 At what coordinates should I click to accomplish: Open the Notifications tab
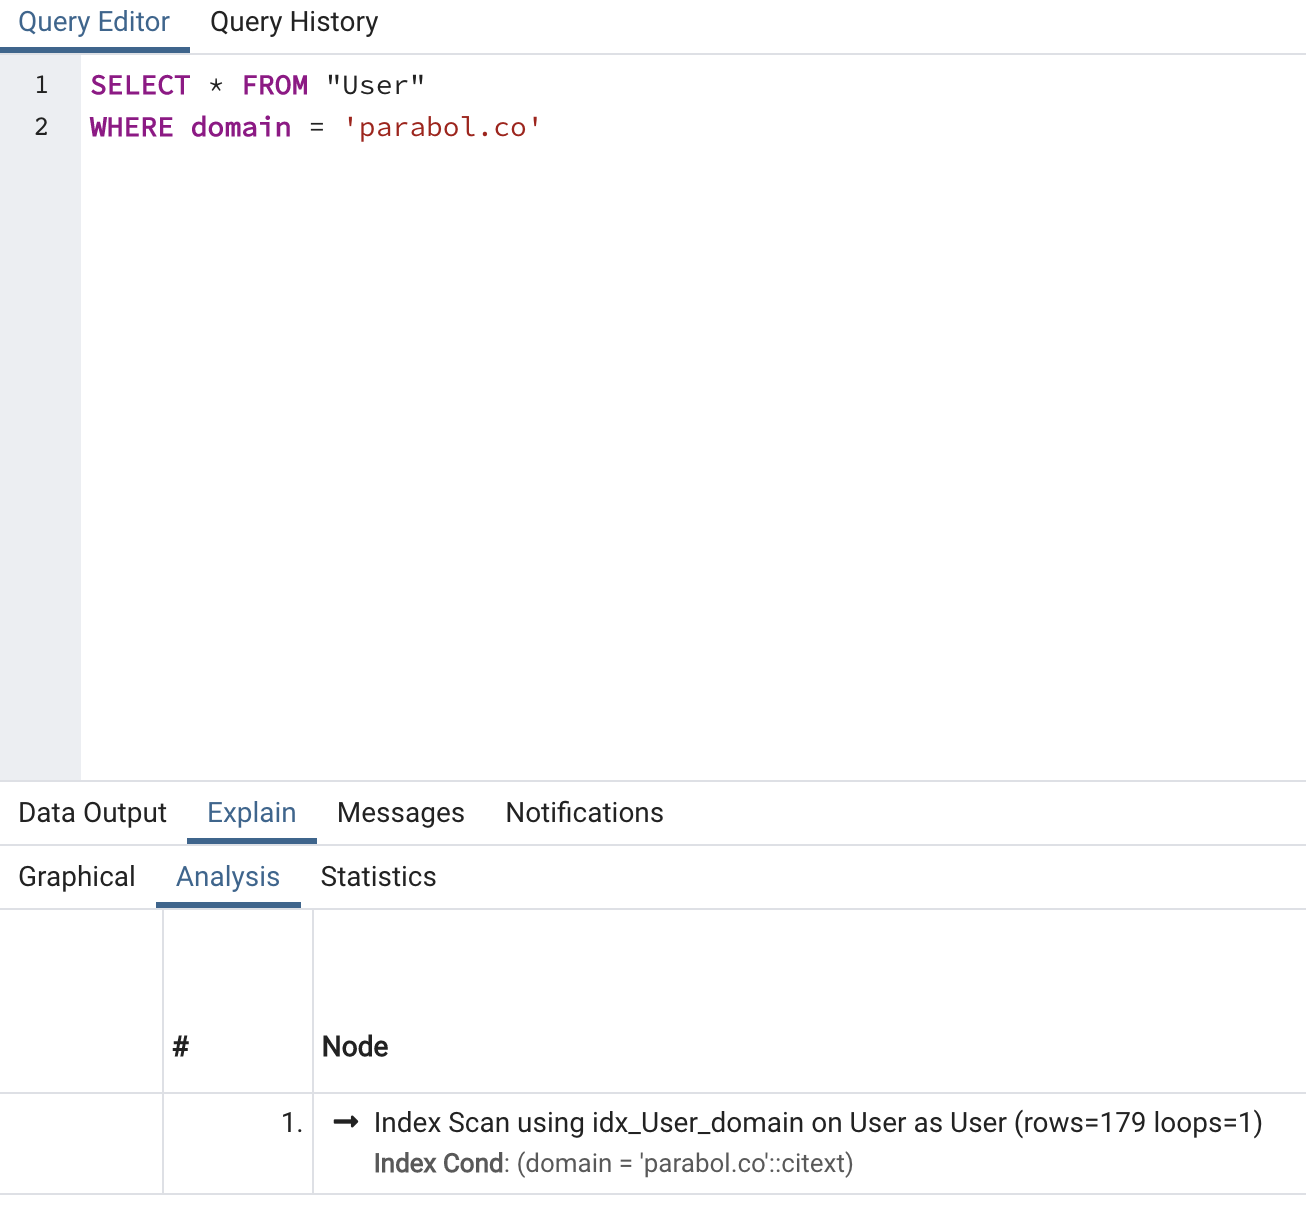coord(584,813)
